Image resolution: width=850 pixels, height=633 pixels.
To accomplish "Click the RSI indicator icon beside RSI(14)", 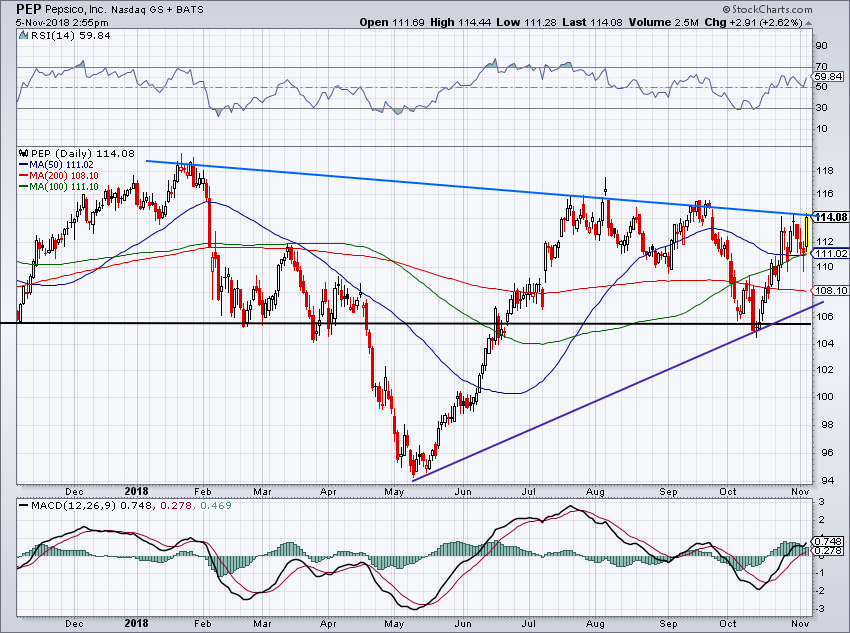I will (x=23, y=35).
